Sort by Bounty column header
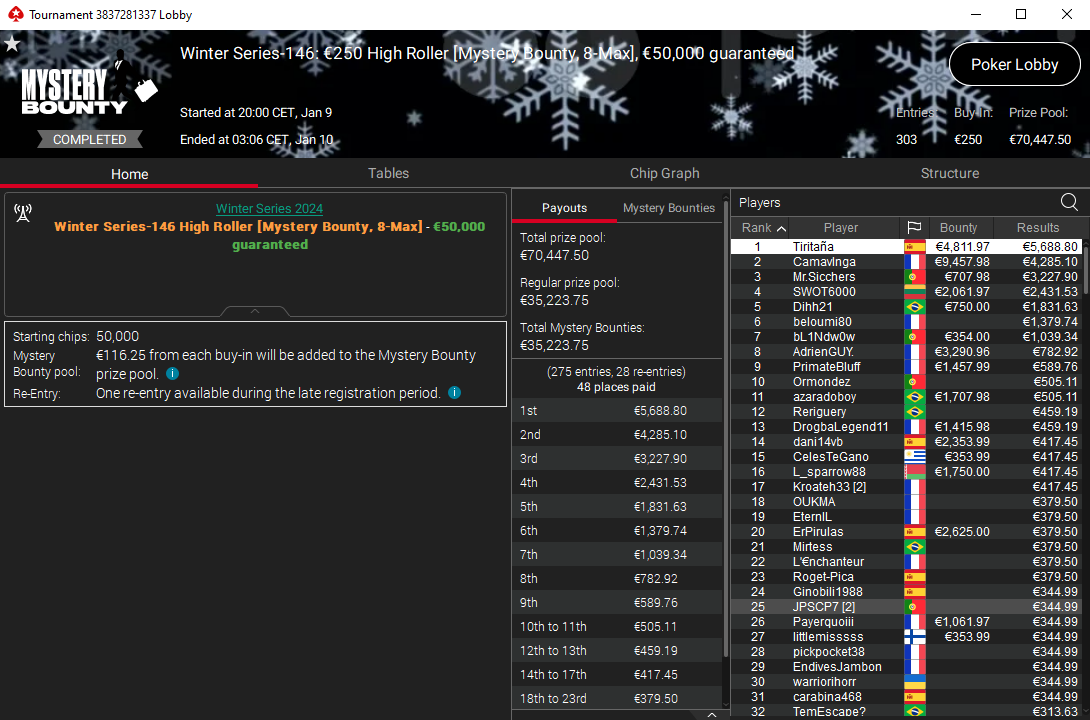The height and width of the screenshot is (720, 1090). point(958,227)
